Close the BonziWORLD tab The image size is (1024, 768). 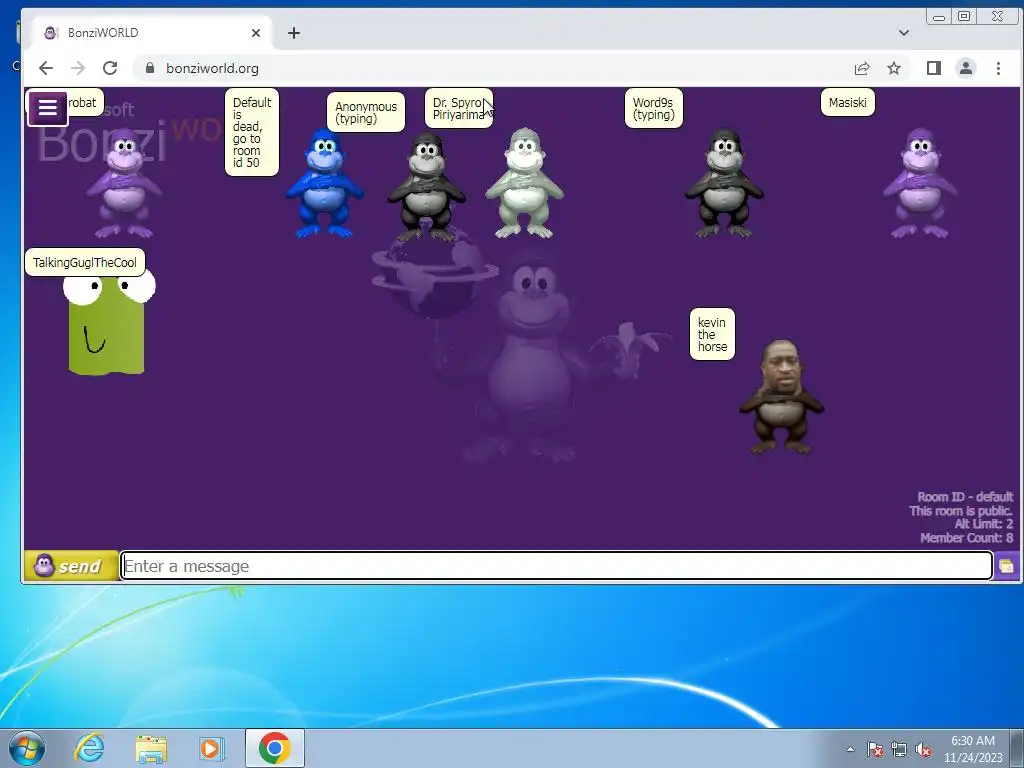tap(256, 33)
